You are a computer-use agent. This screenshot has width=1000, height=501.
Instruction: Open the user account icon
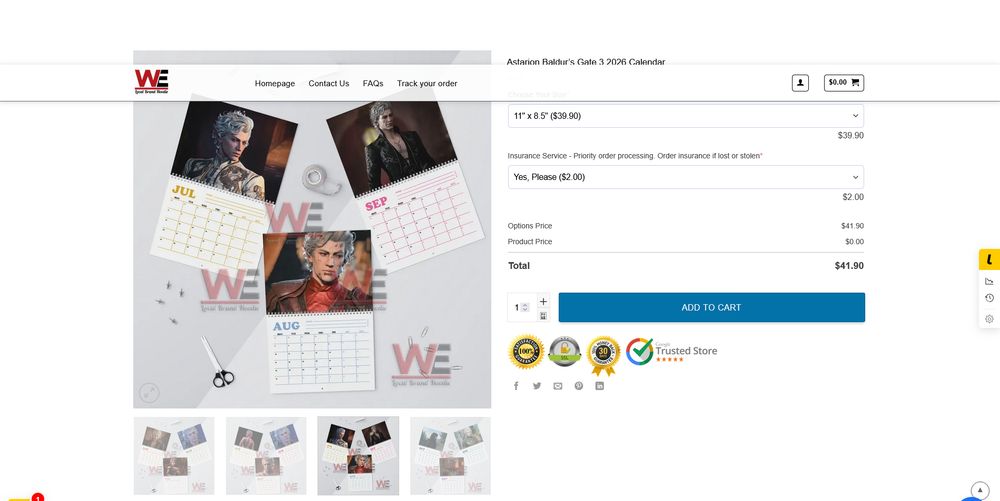pyautogui.click(x=800, y=83)
